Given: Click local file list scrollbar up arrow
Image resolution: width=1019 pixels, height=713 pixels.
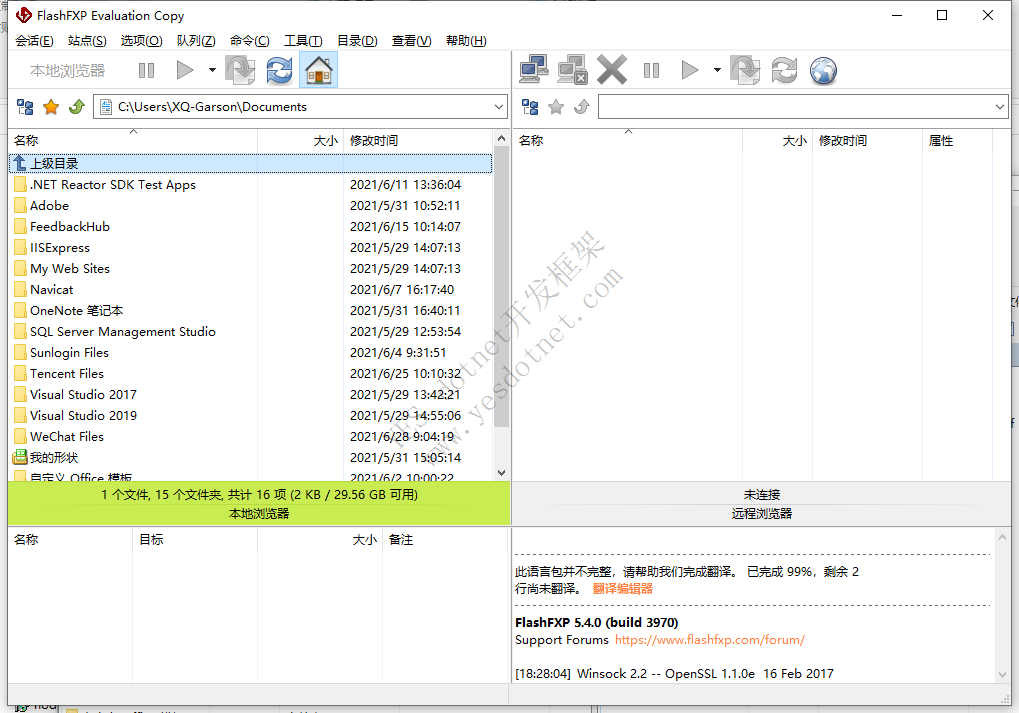Looking at the screenshot, I should click(x=501, y=138).
